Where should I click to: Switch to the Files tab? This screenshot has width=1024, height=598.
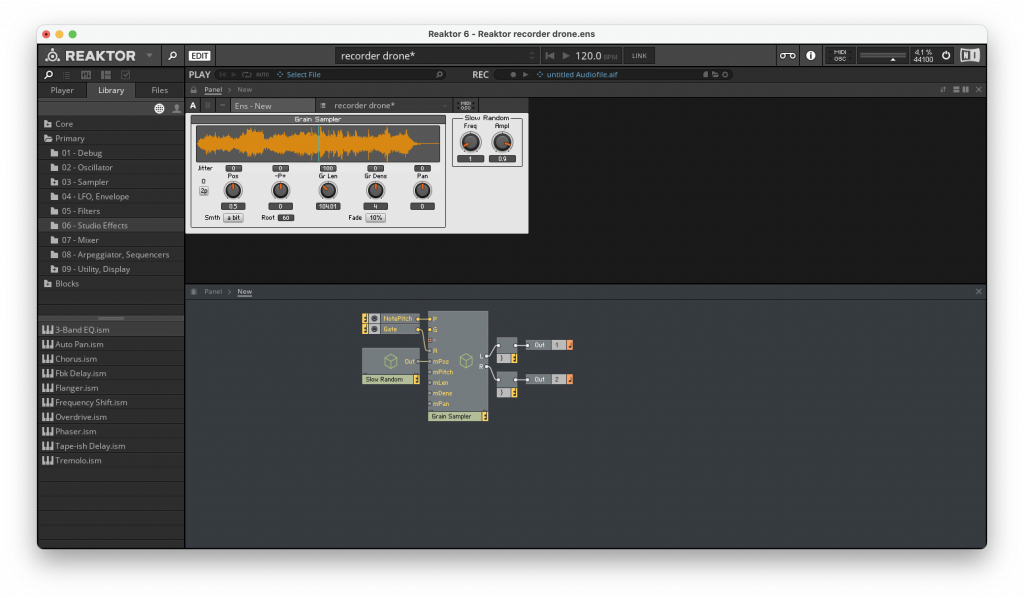point(159,90)
